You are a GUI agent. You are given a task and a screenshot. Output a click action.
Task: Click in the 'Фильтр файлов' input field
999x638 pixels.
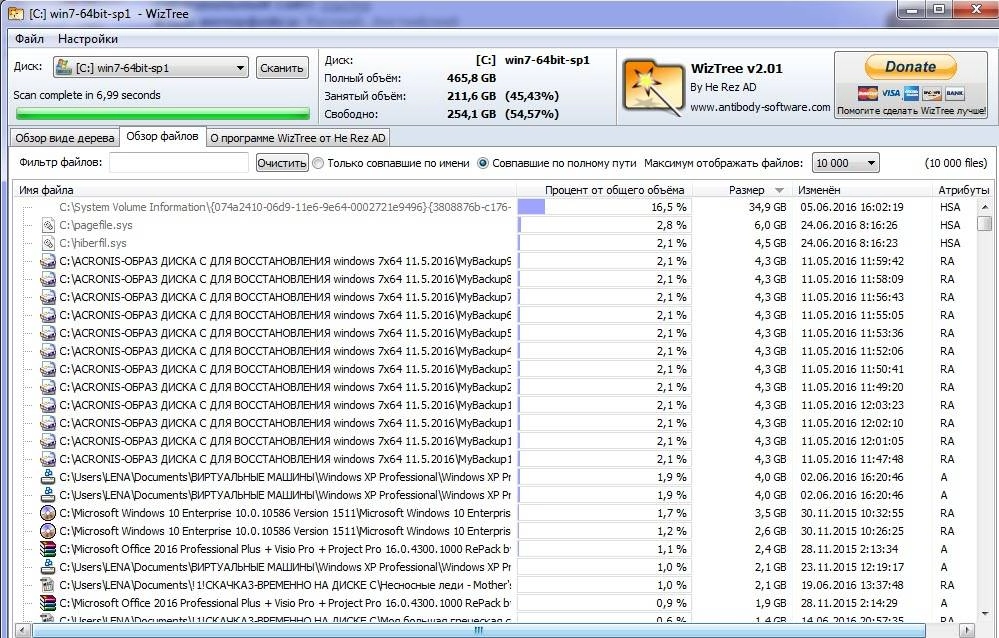tap(178, 163)
